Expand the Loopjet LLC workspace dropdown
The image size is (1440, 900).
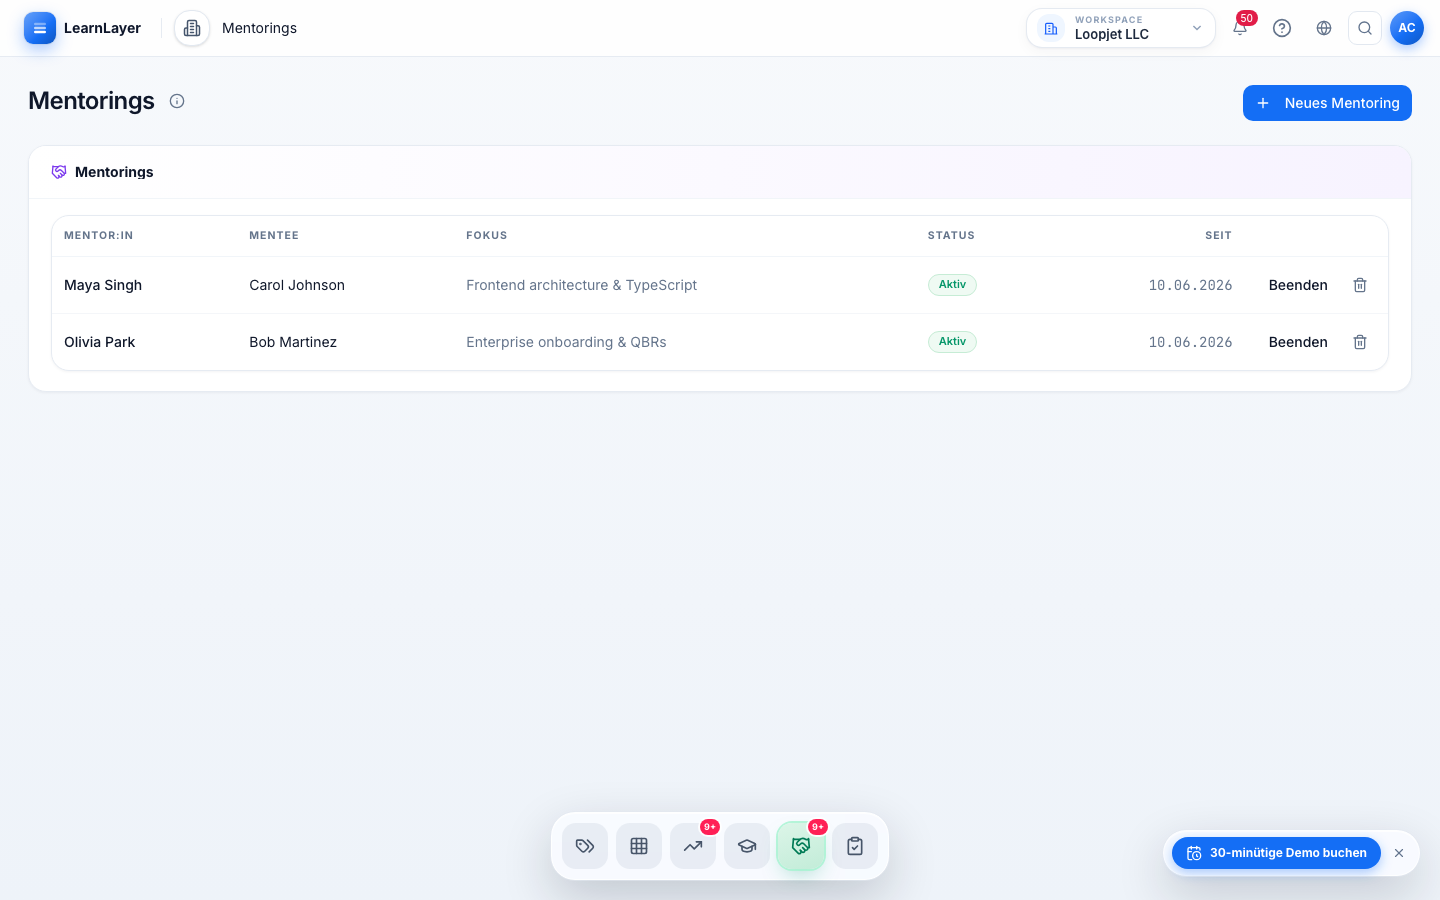pyautogui.click(x=1121, y=28)
